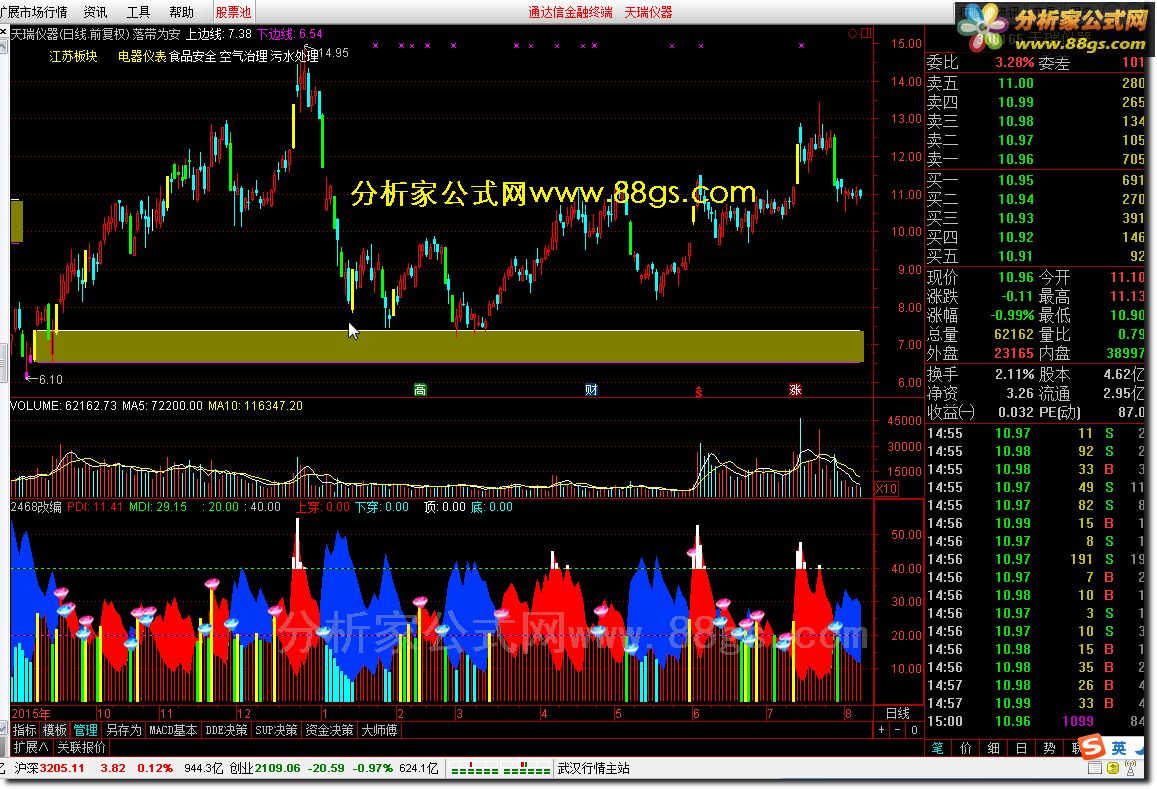Click the panel layout icon above the price axis
Screen dimensions: 1157x789
click(x=866, y=33)
